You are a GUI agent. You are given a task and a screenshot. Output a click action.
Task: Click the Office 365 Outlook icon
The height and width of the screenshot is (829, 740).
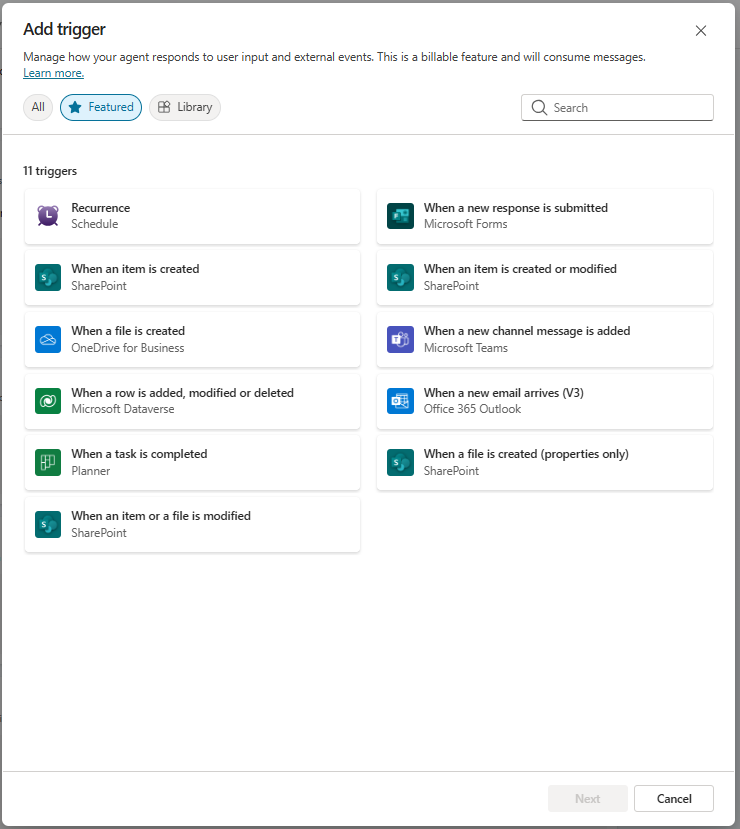tap(400, 401)
